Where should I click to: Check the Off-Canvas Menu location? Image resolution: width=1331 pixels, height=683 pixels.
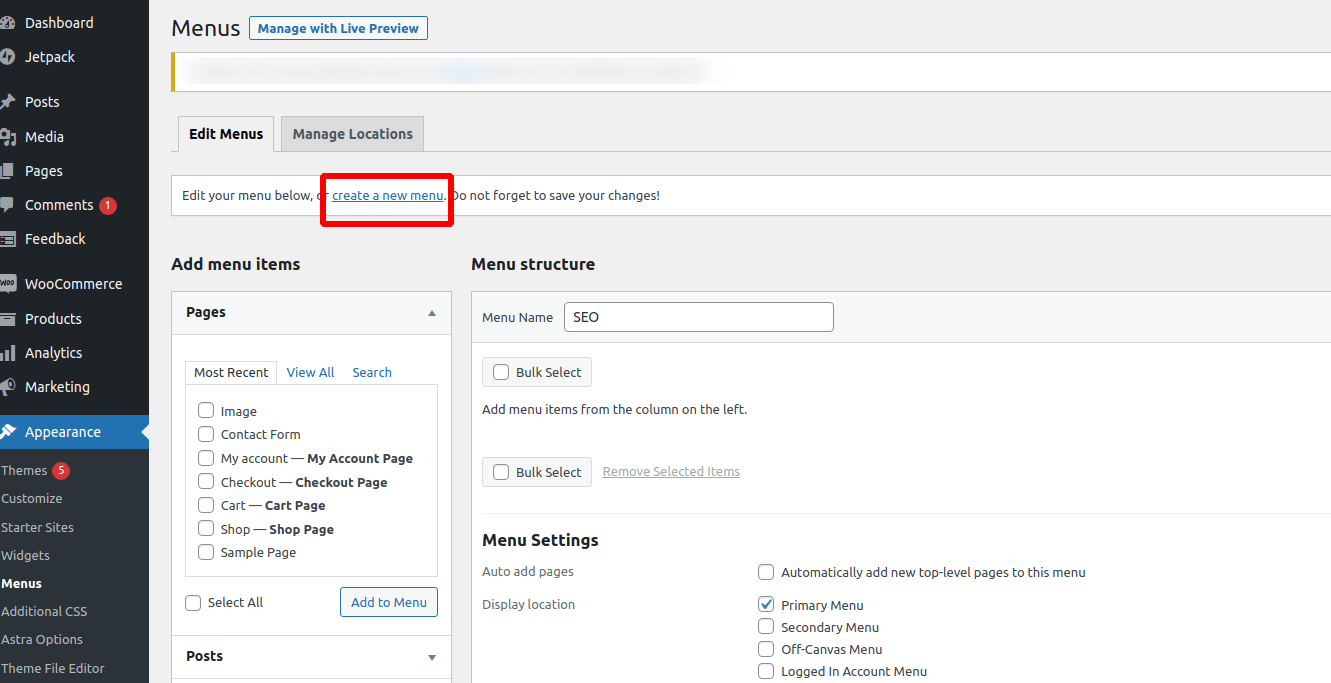click(766, 649)
